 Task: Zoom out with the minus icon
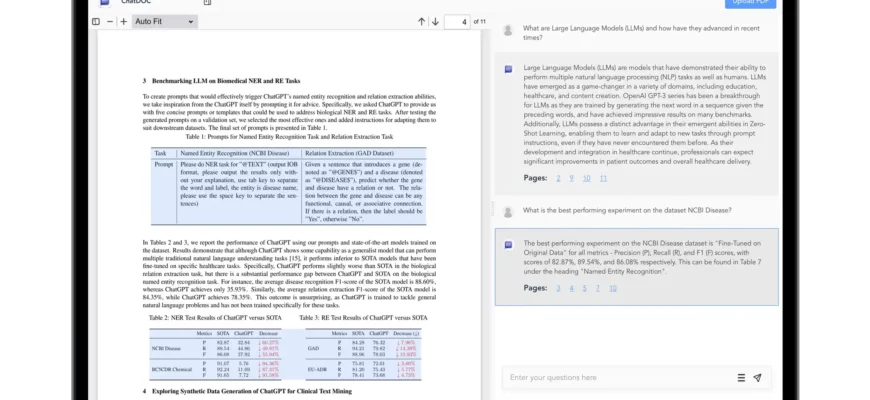pyautogui.click(x=110, y=21)
